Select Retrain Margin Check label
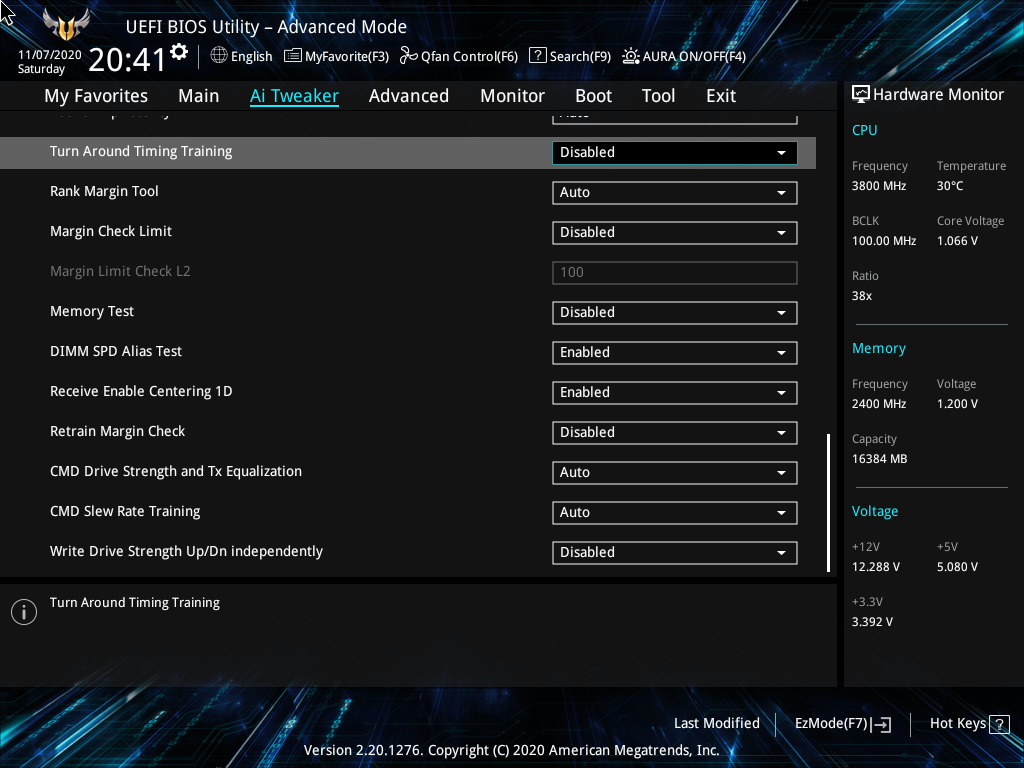 118,431
